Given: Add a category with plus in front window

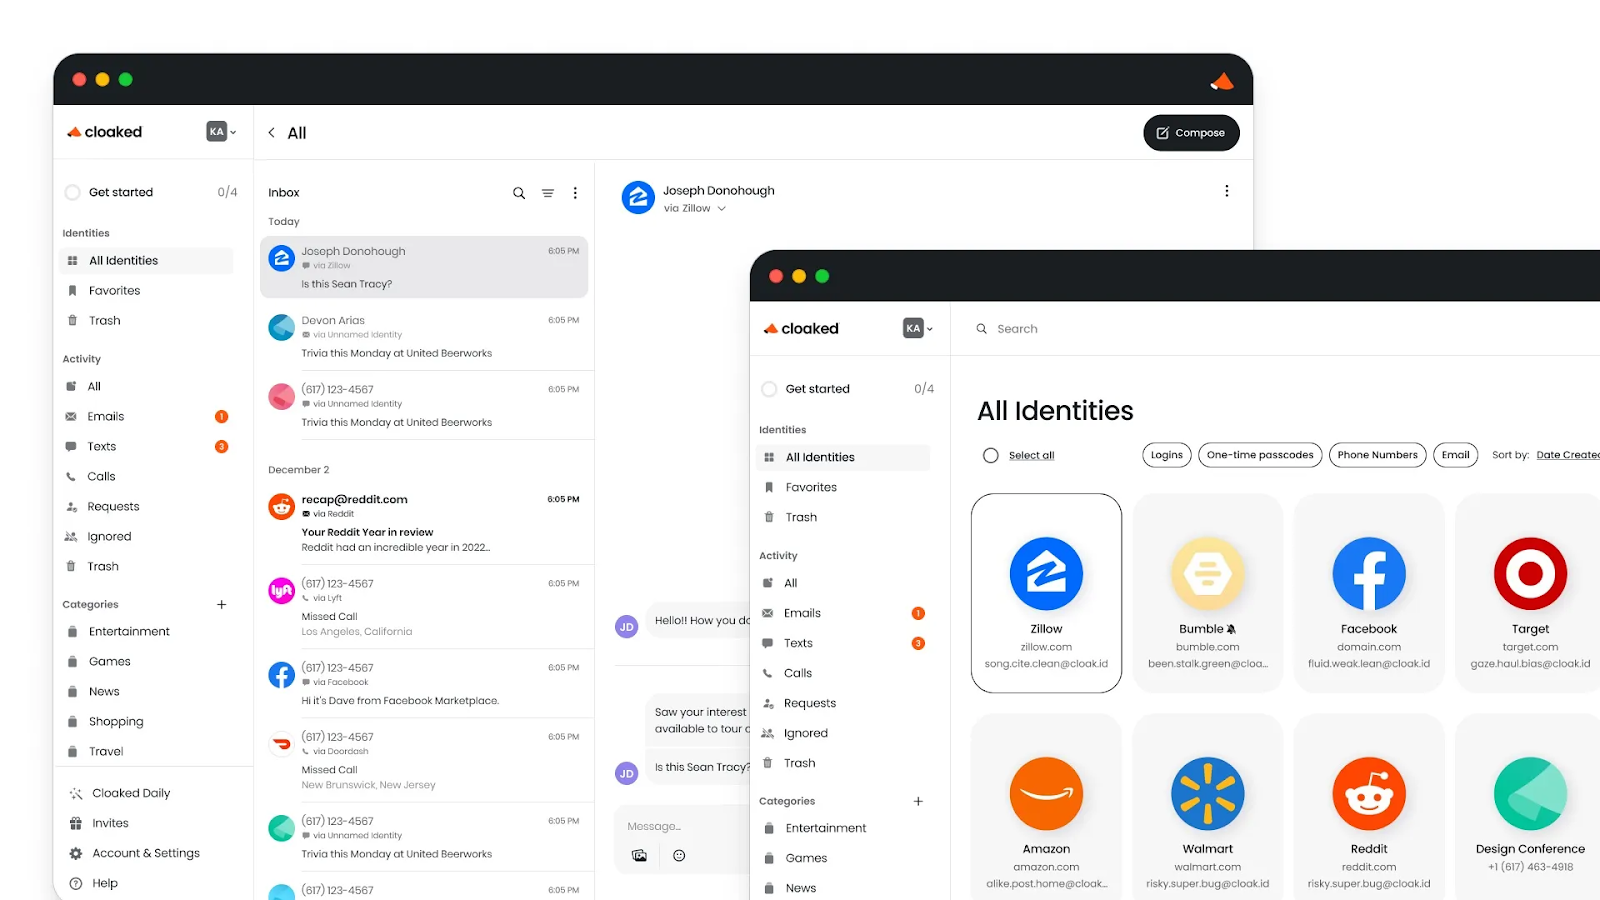Looking at the screenshot, I should point(918,801).
